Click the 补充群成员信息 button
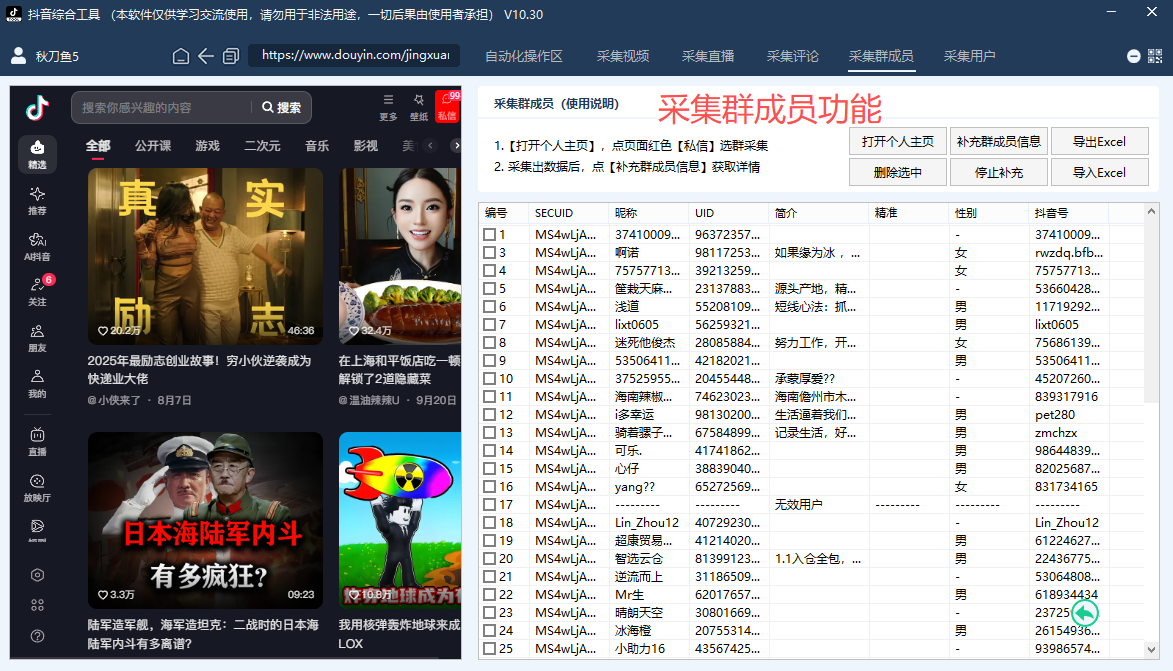Viewport: 1173px width, 671px height. point(999,141)
